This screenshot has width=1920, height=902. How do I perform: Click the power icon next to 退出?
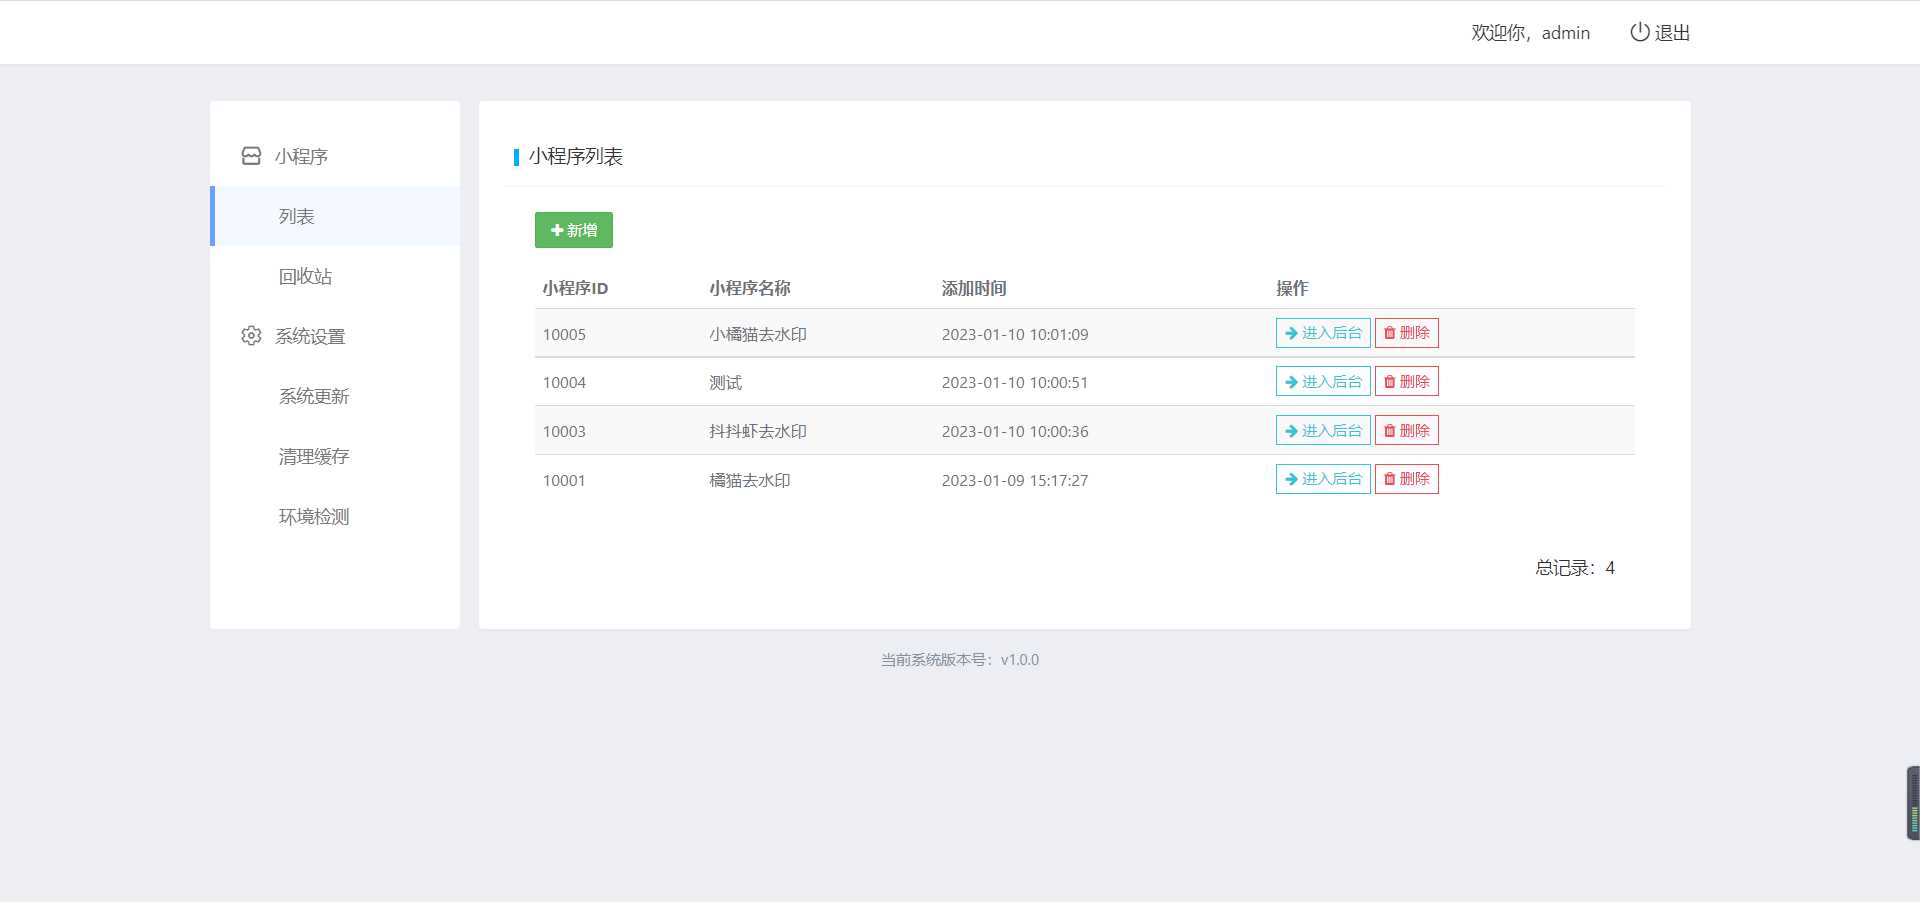(x=1638, y=31)
